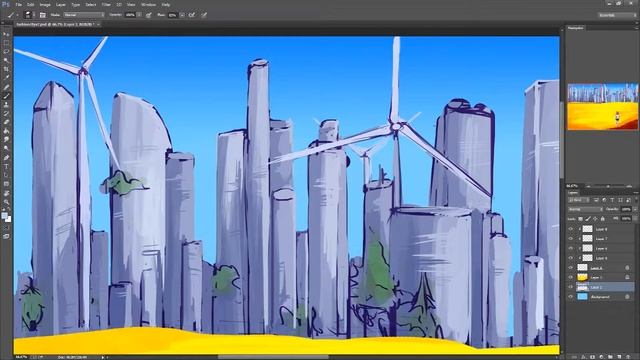This screenshot has width=640, height=360.
Task: Select the Spot Healing Brush tool
Action: coord(6,87)
